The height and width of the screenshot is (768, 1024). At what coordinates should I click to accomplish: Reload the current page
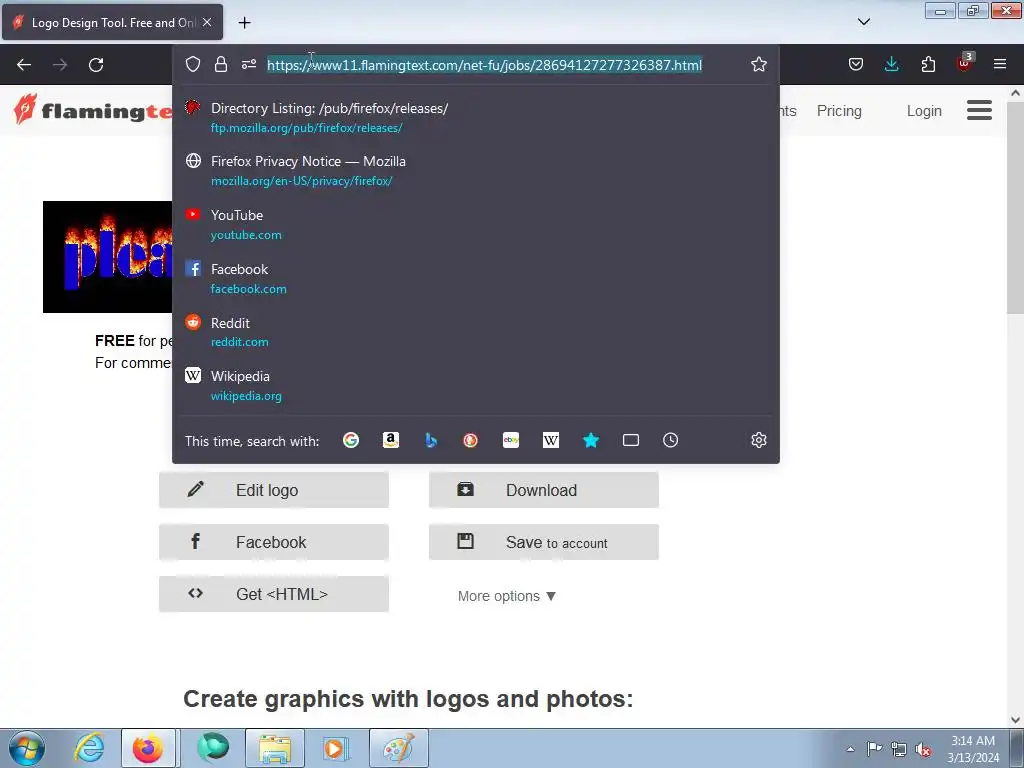(96, 65)
